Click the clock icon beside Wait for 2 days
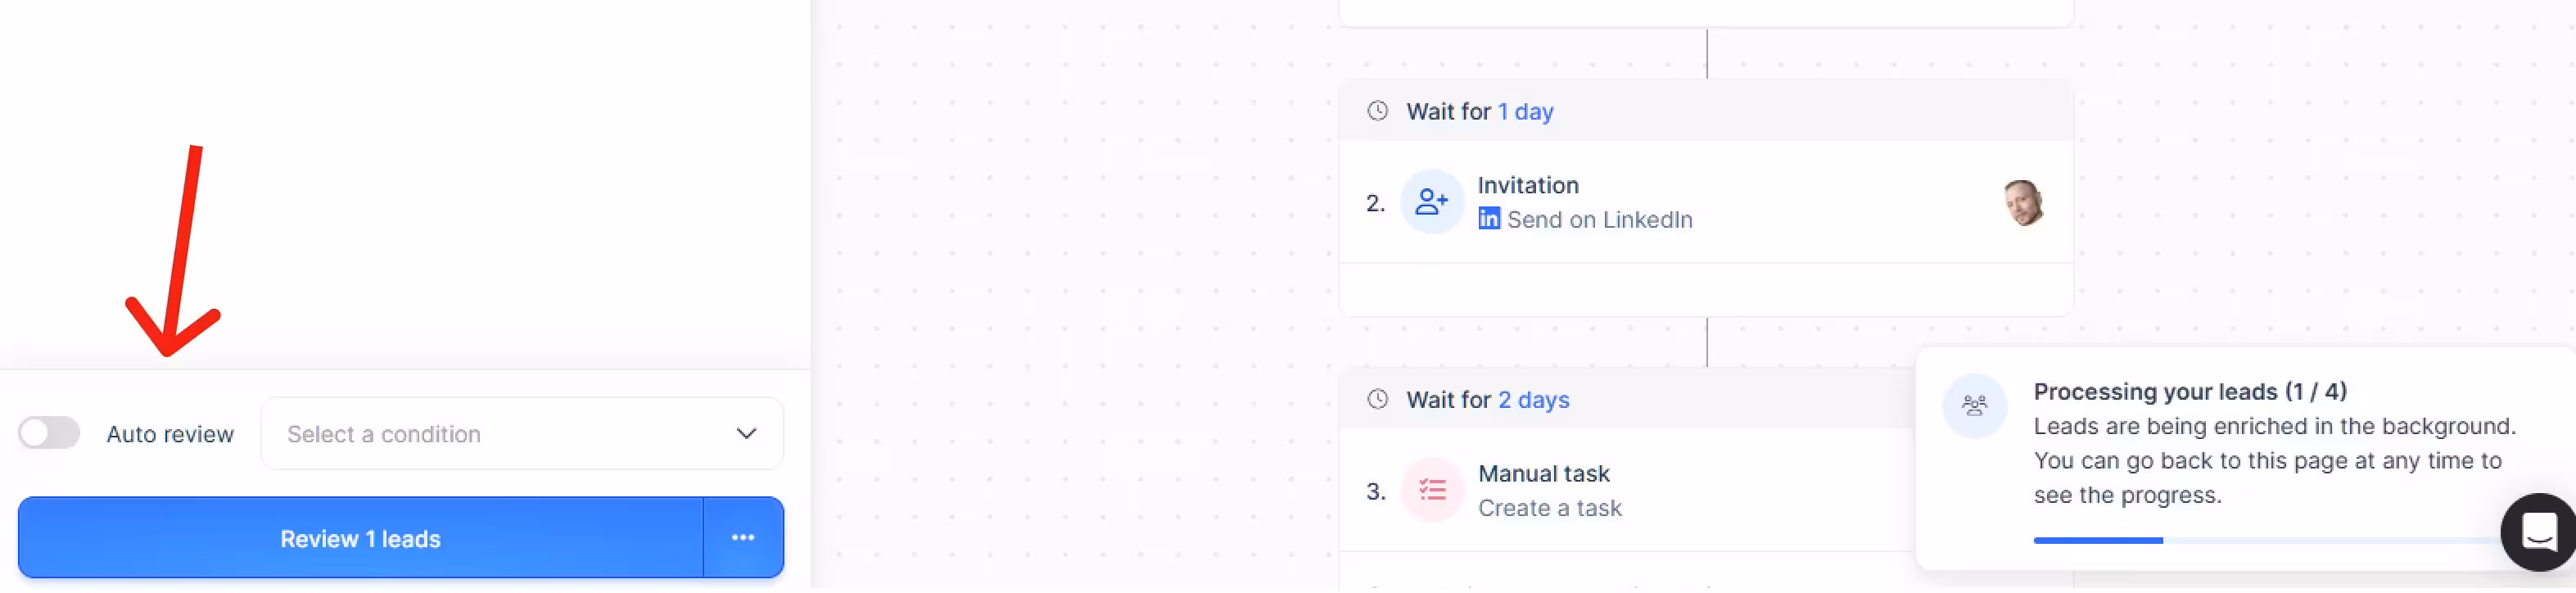Image resolution: width=2576 pixels, height=593 pixels. pyautogui.click(x=1377, y=400)
